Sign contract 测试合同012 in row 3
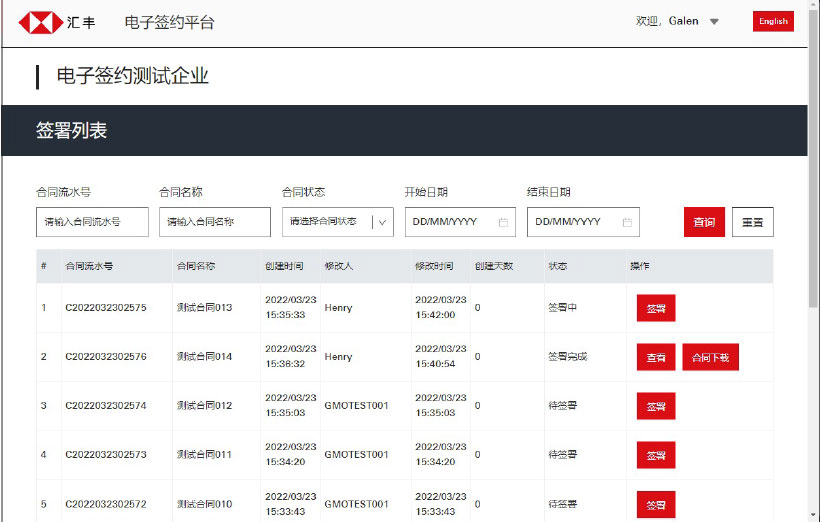Image resolution: width=821 pixels, height=522 pixels. click(656, 406)
